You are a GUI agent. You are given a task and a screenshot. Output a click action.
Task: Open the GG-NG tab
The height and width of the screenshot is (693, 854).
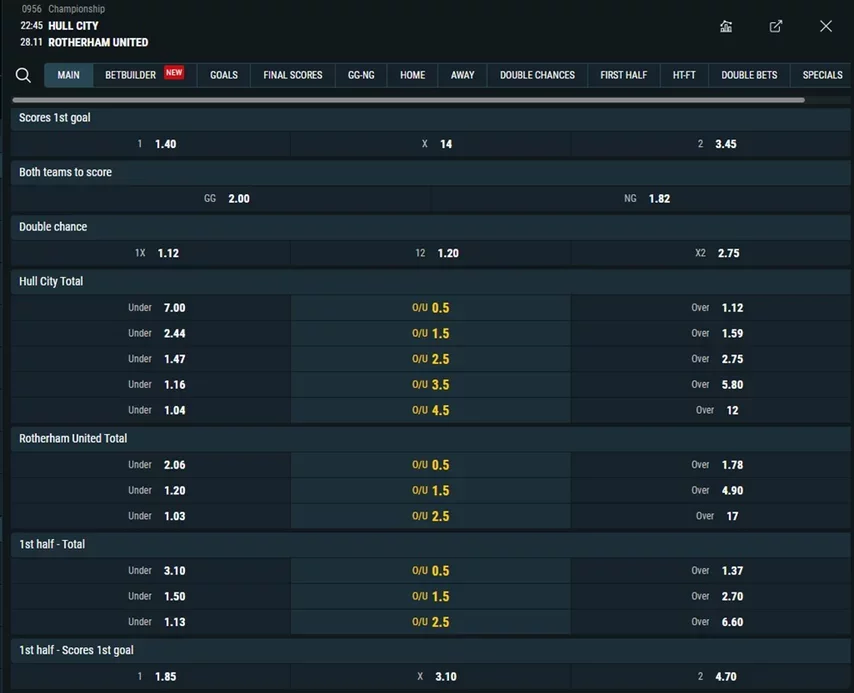coord(361,75)
